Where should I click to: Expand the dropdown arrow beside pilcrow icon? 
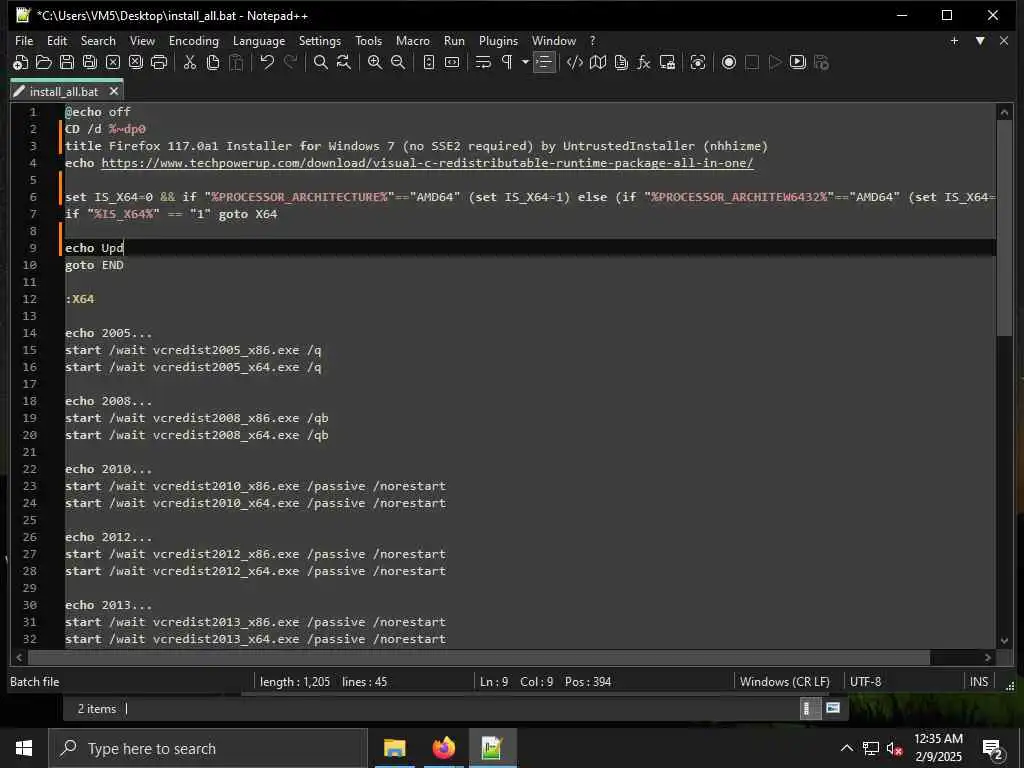[x=525, y=63]
